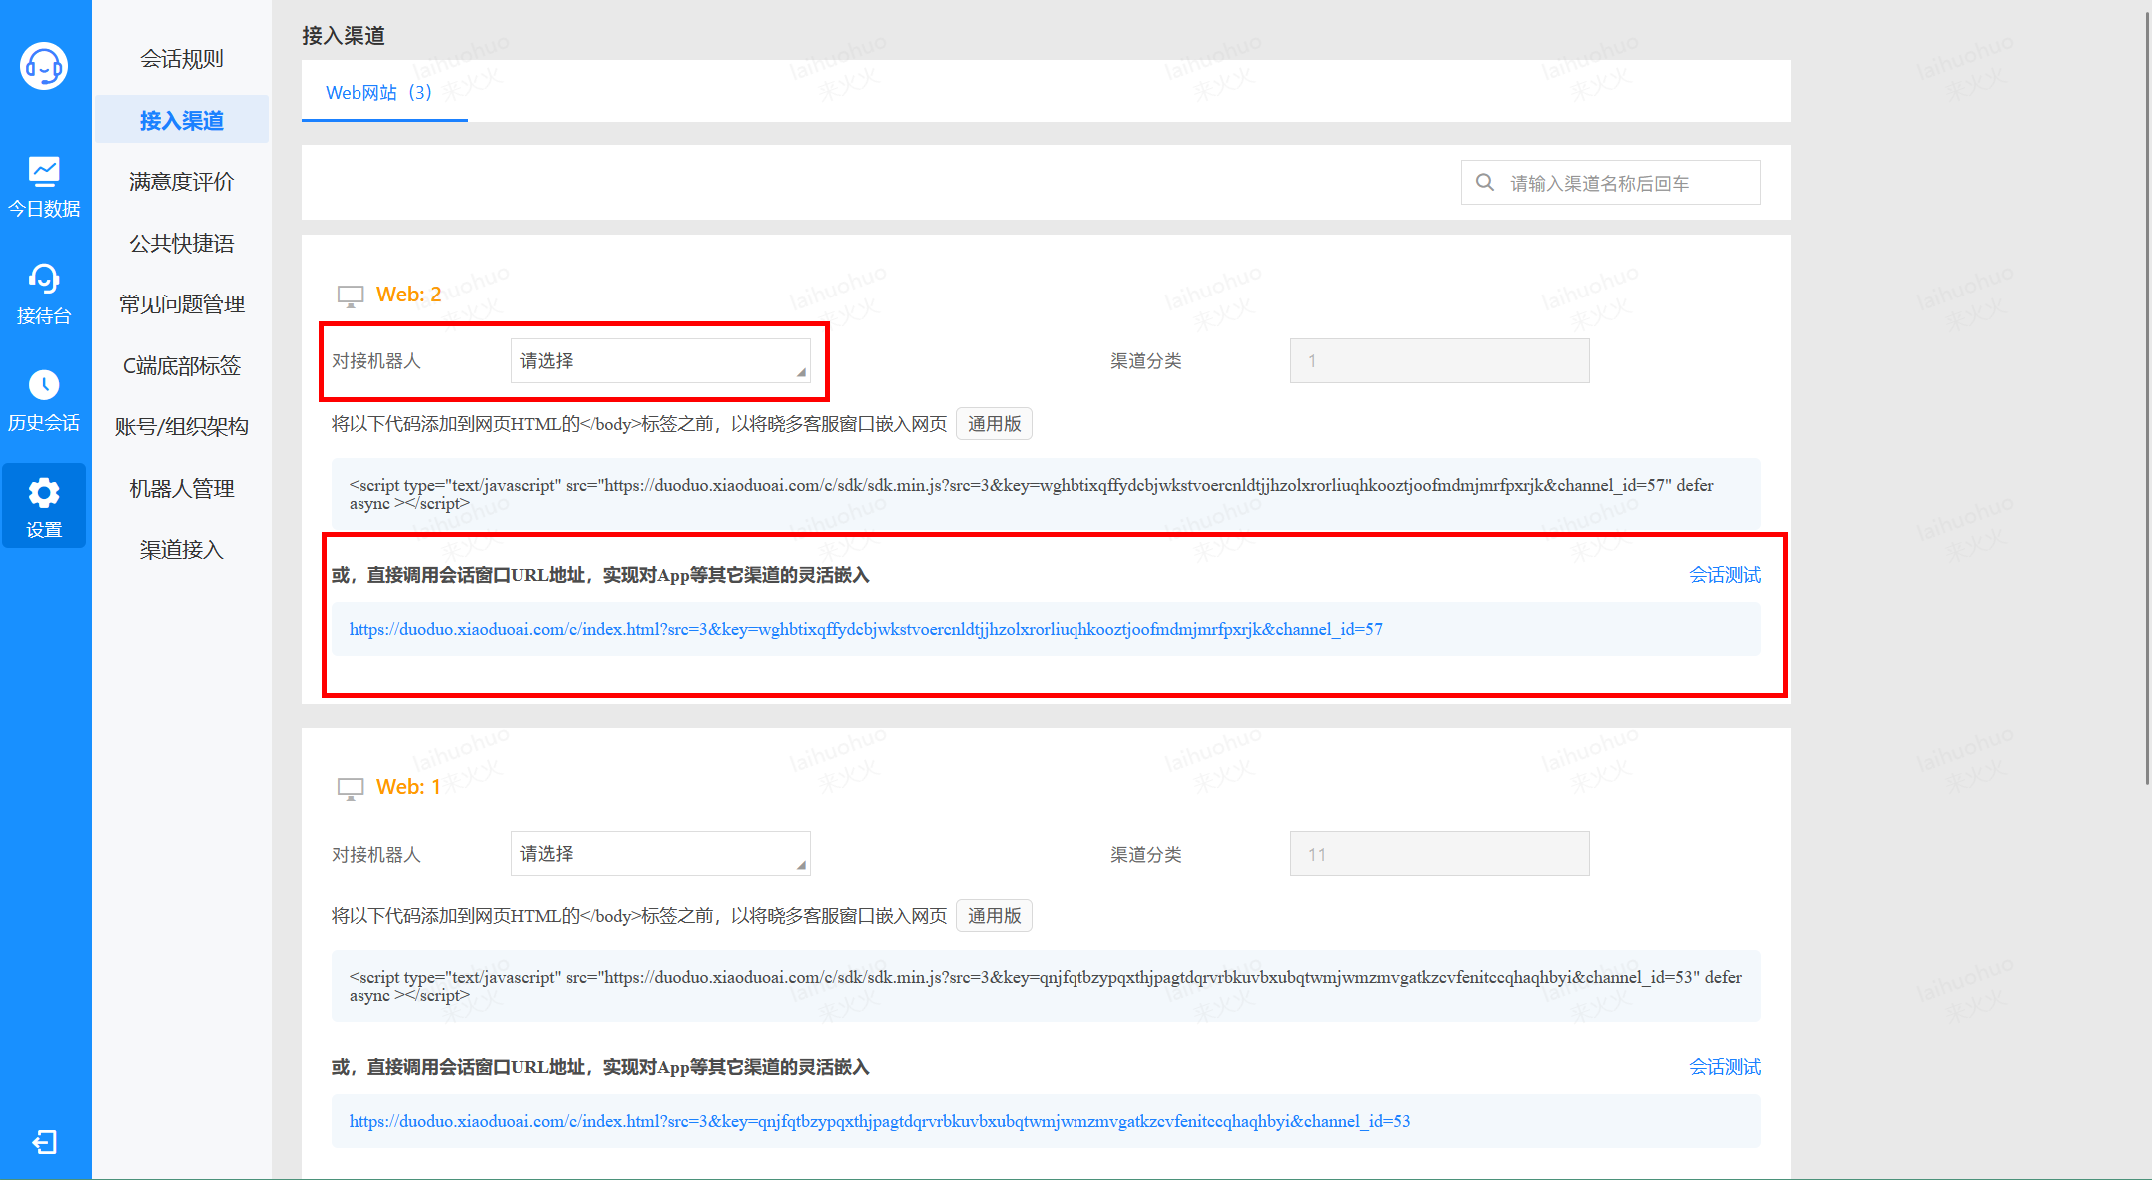This screenshot has width=2152, height=1188.
Task: Click monitor icon beside Web: 2
Action: tap(350, 296)
